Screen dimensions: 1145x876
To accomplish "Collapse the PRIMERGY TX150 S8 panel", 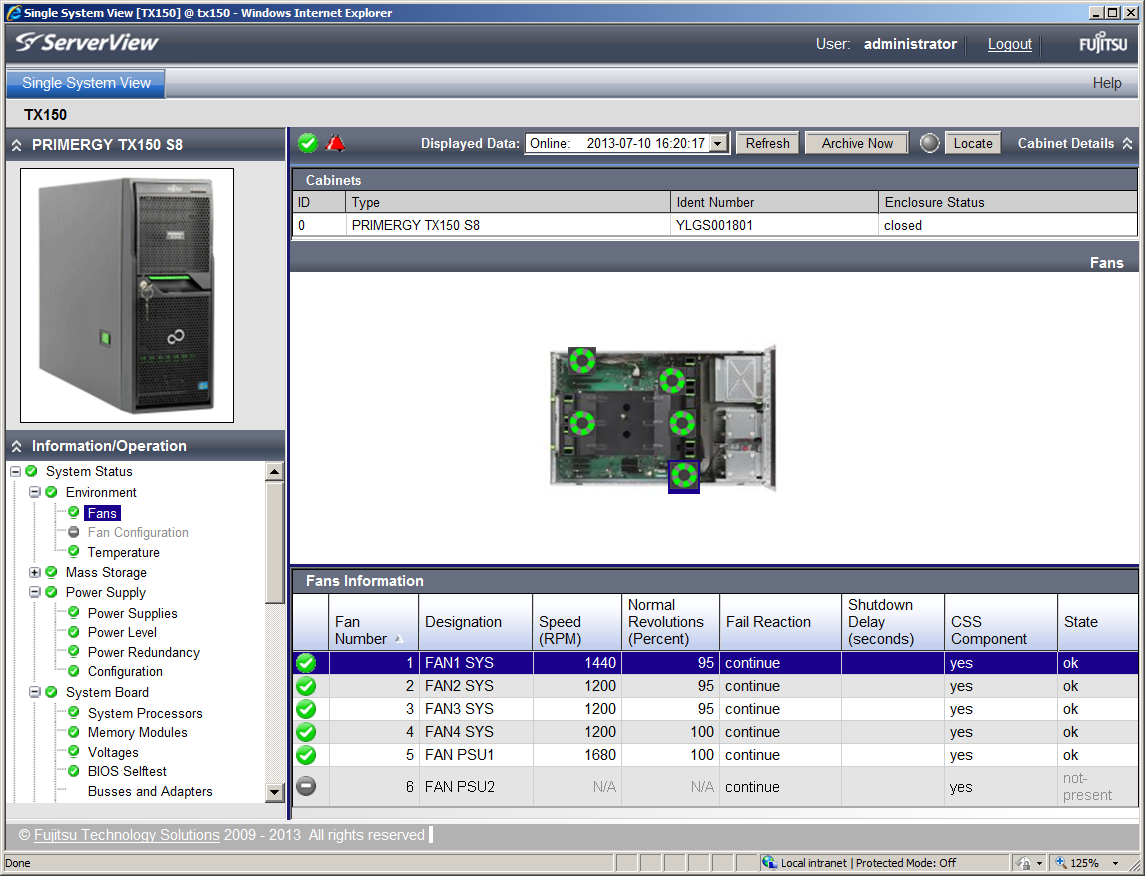I will [x=17, y=145].
